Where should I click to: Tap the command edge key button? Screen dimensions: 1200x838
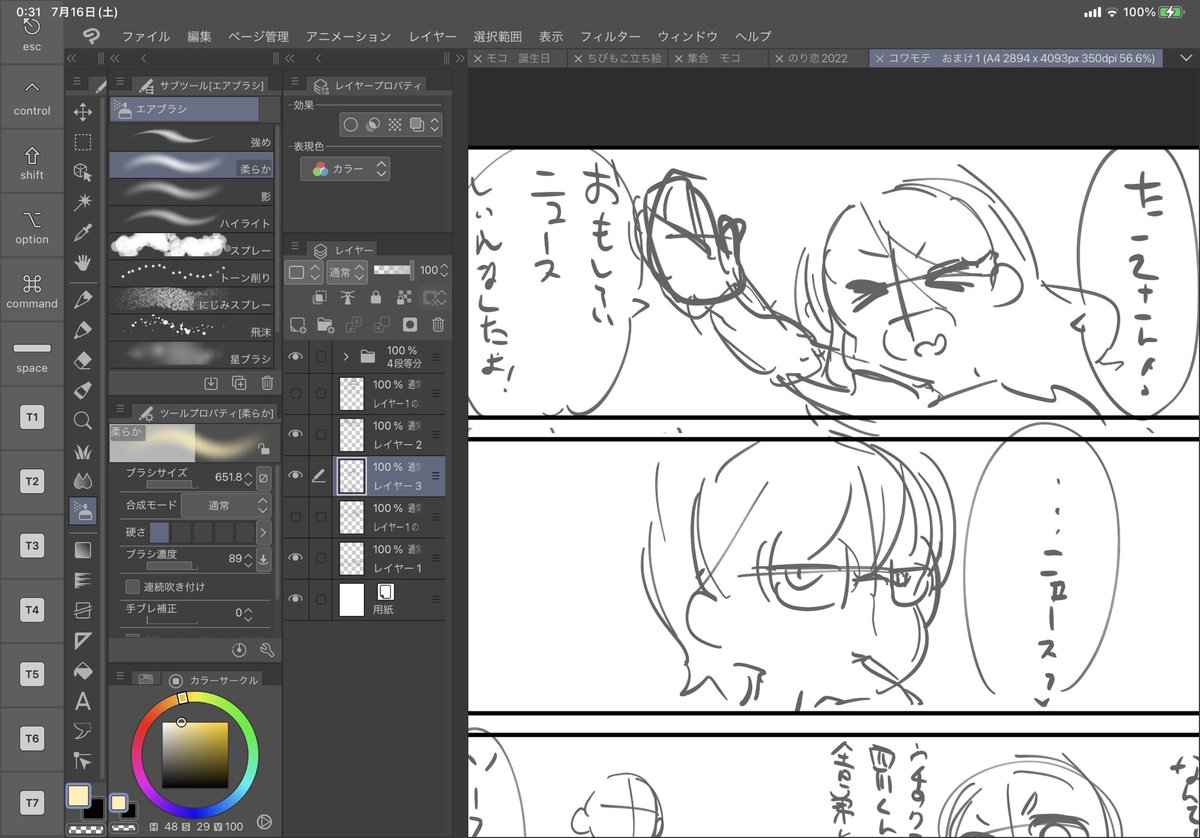pyautogui.click(x=32, y=290)
